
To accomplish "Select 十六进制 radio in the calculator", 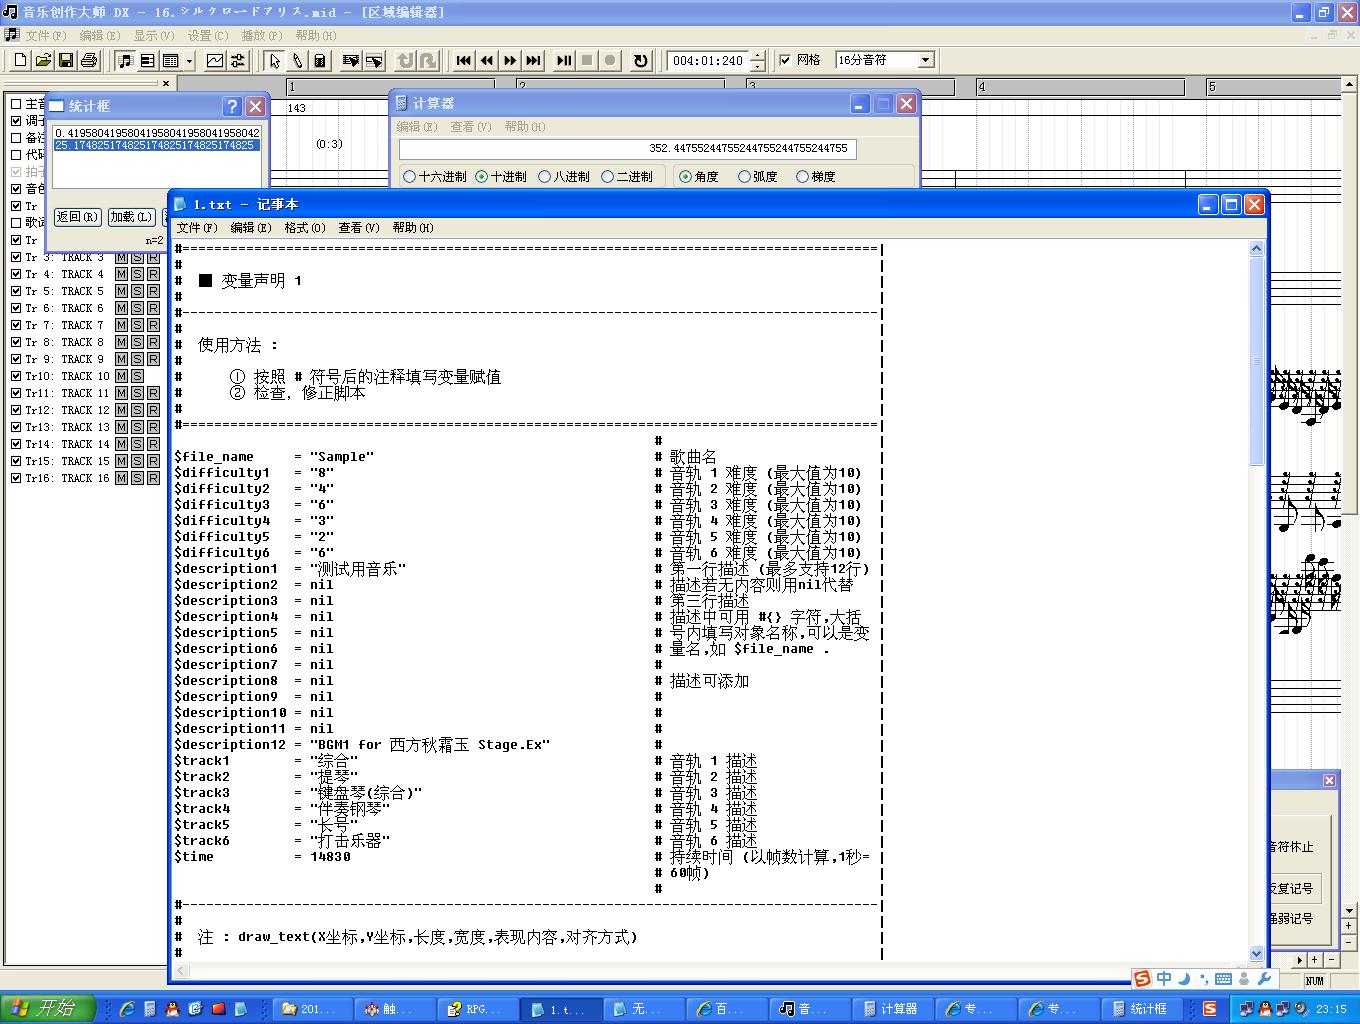I will pos(409,177).
